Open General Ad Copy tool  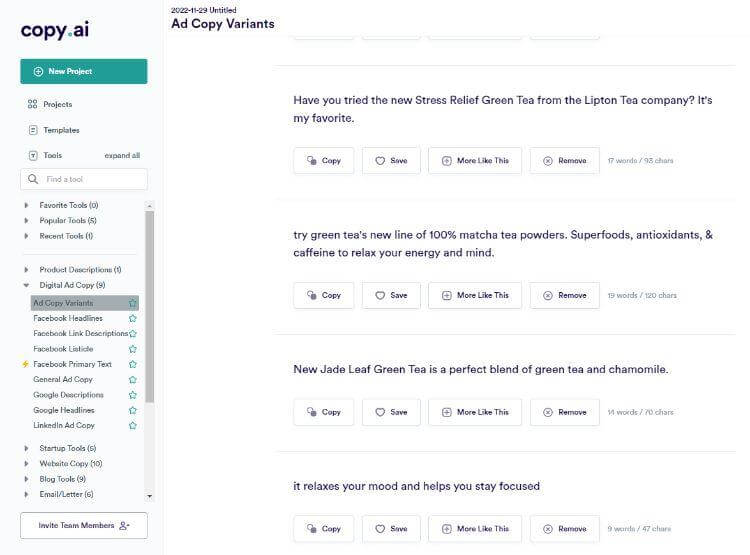point(63,379)
